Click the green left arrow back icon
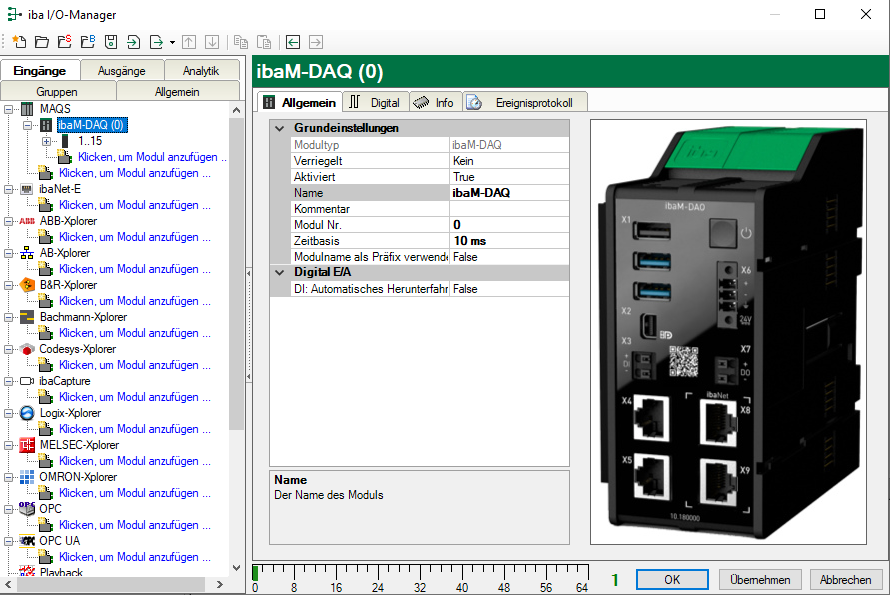 (293, 42)
